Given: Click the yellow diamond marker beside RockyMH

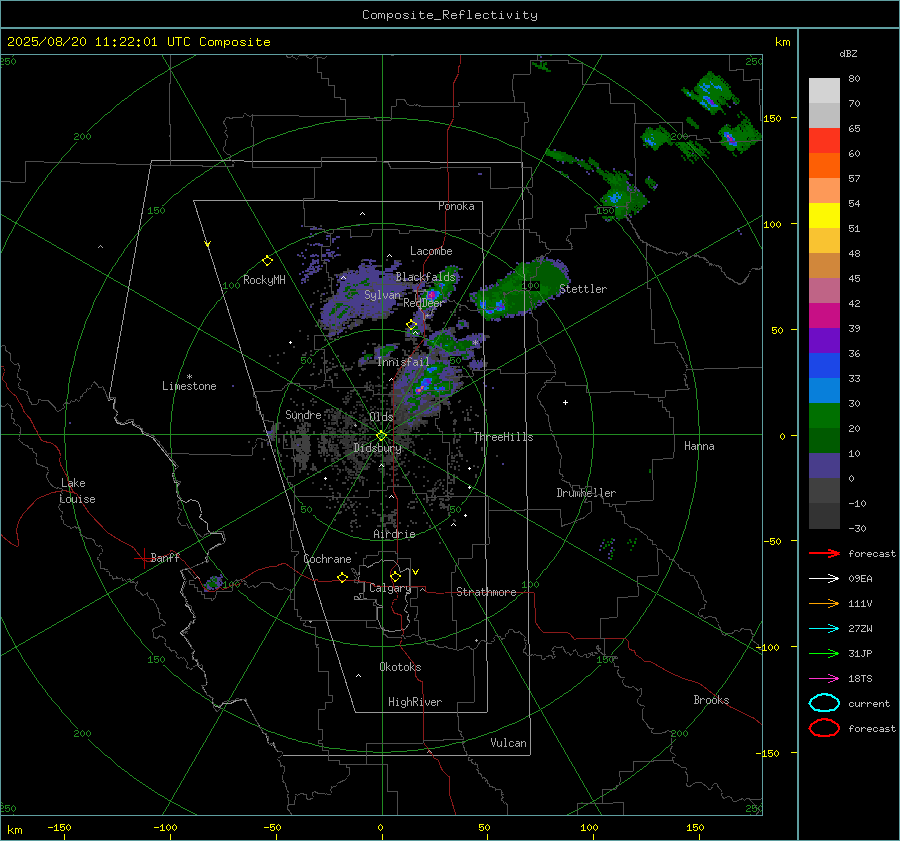Looking at the screenshot, I should (x=267, y=261).
